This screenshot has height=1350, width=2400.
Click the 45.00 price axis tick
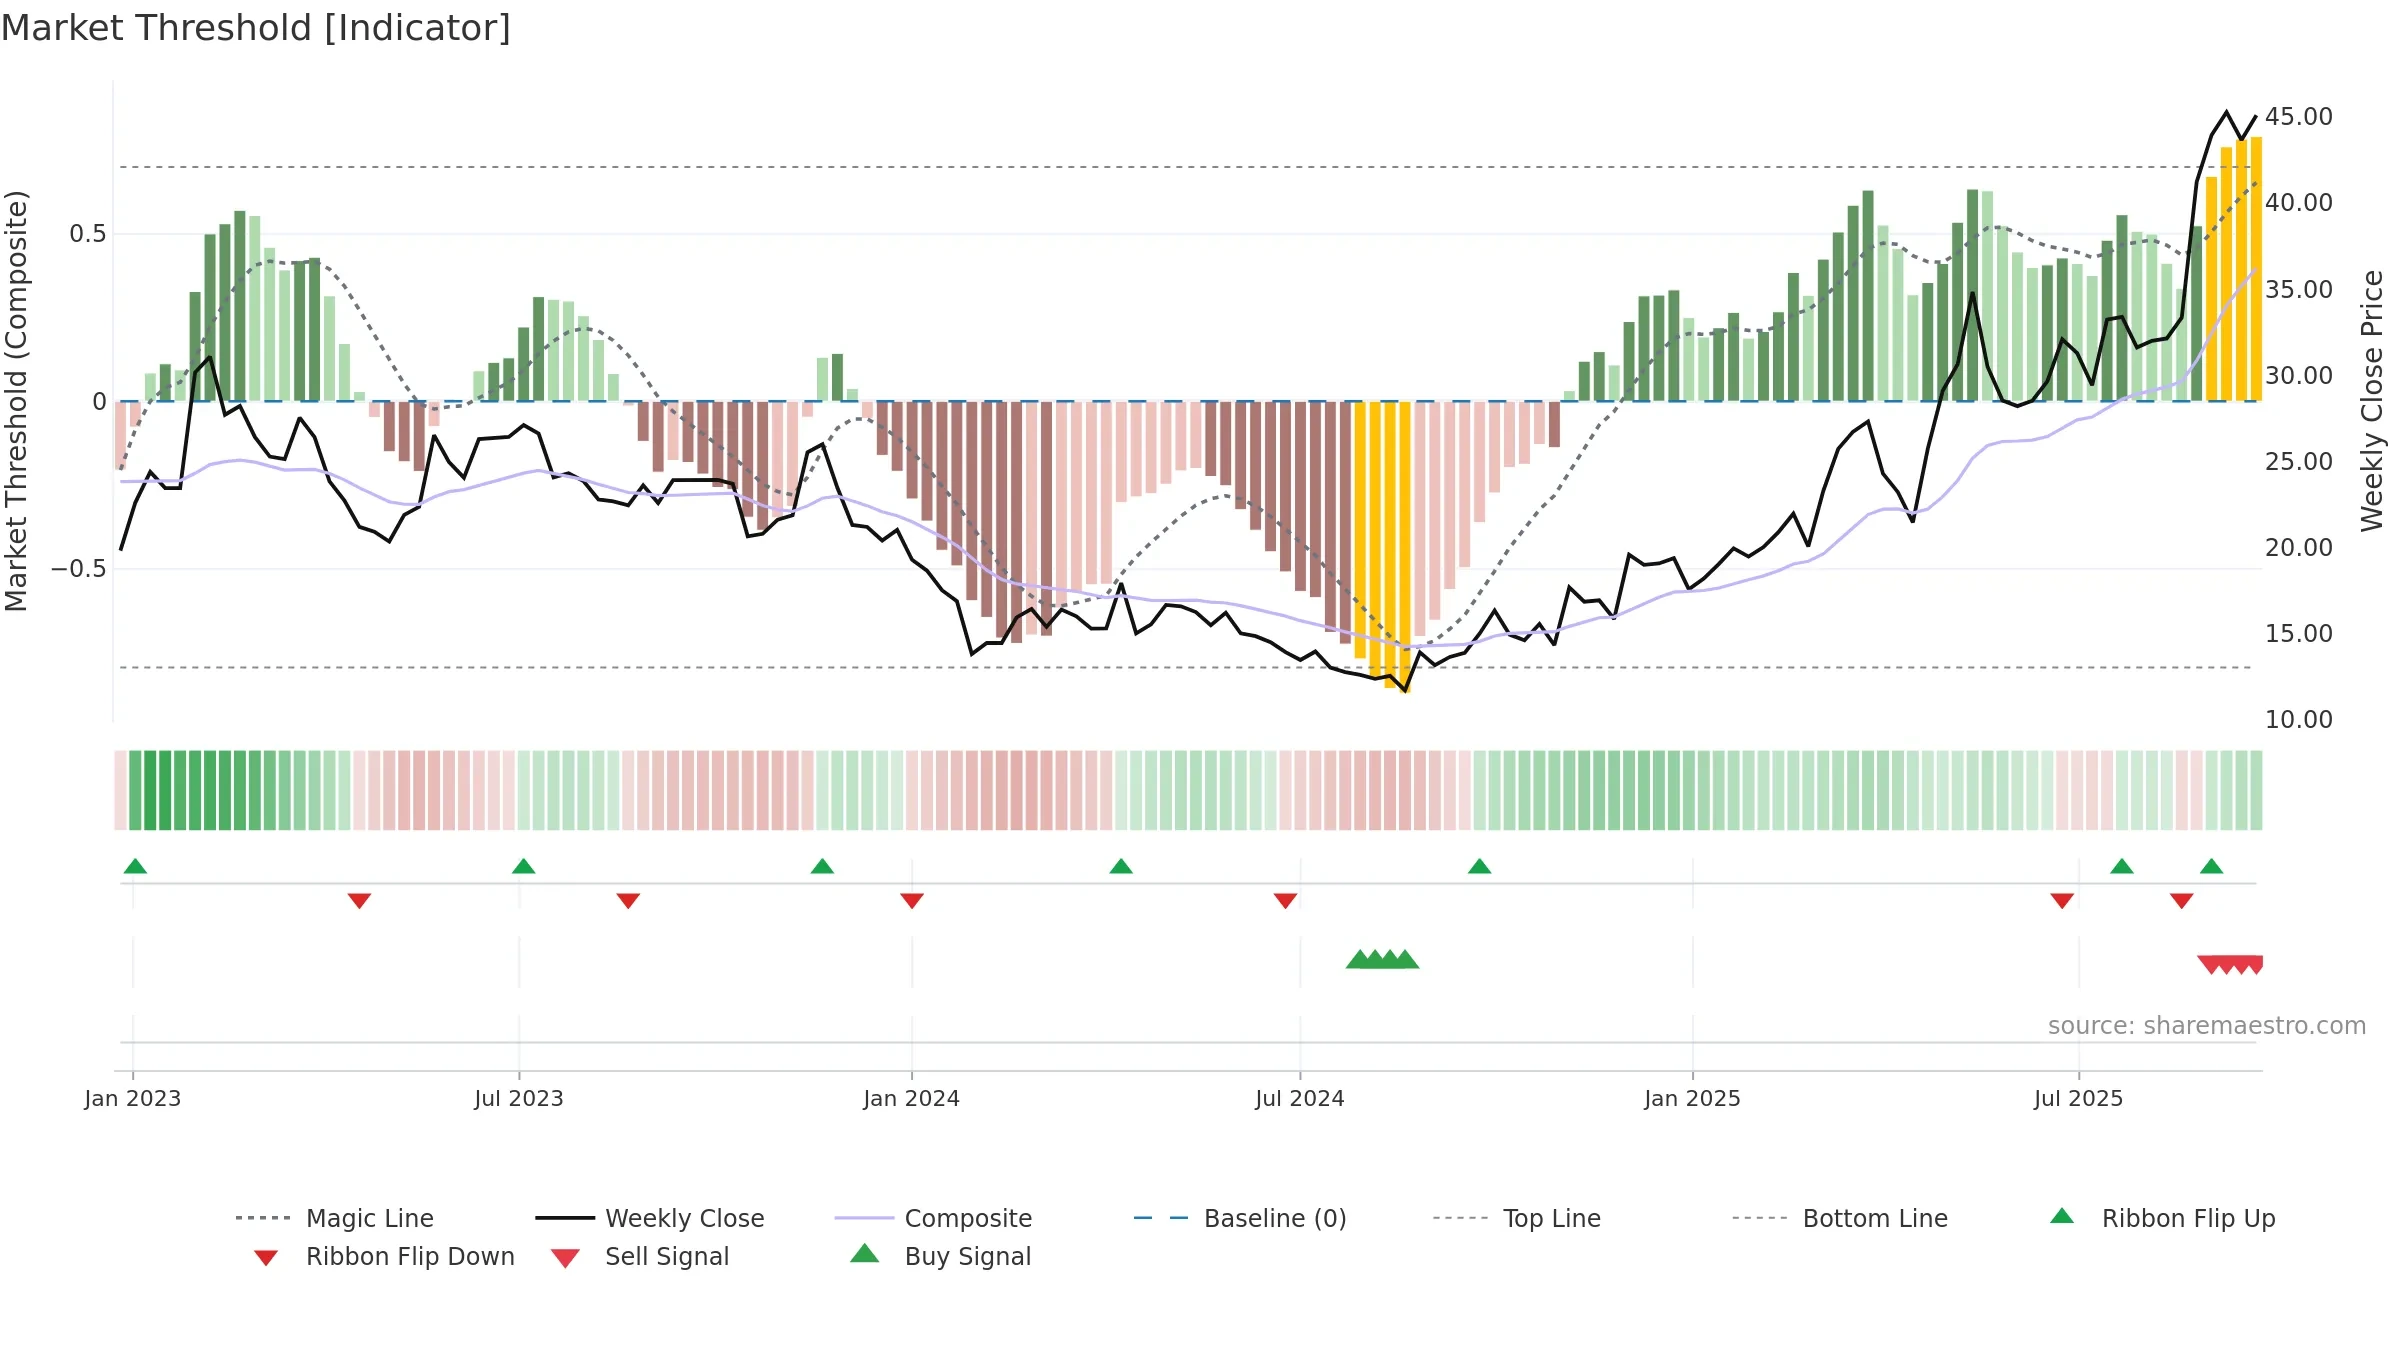click(2299, 117)
